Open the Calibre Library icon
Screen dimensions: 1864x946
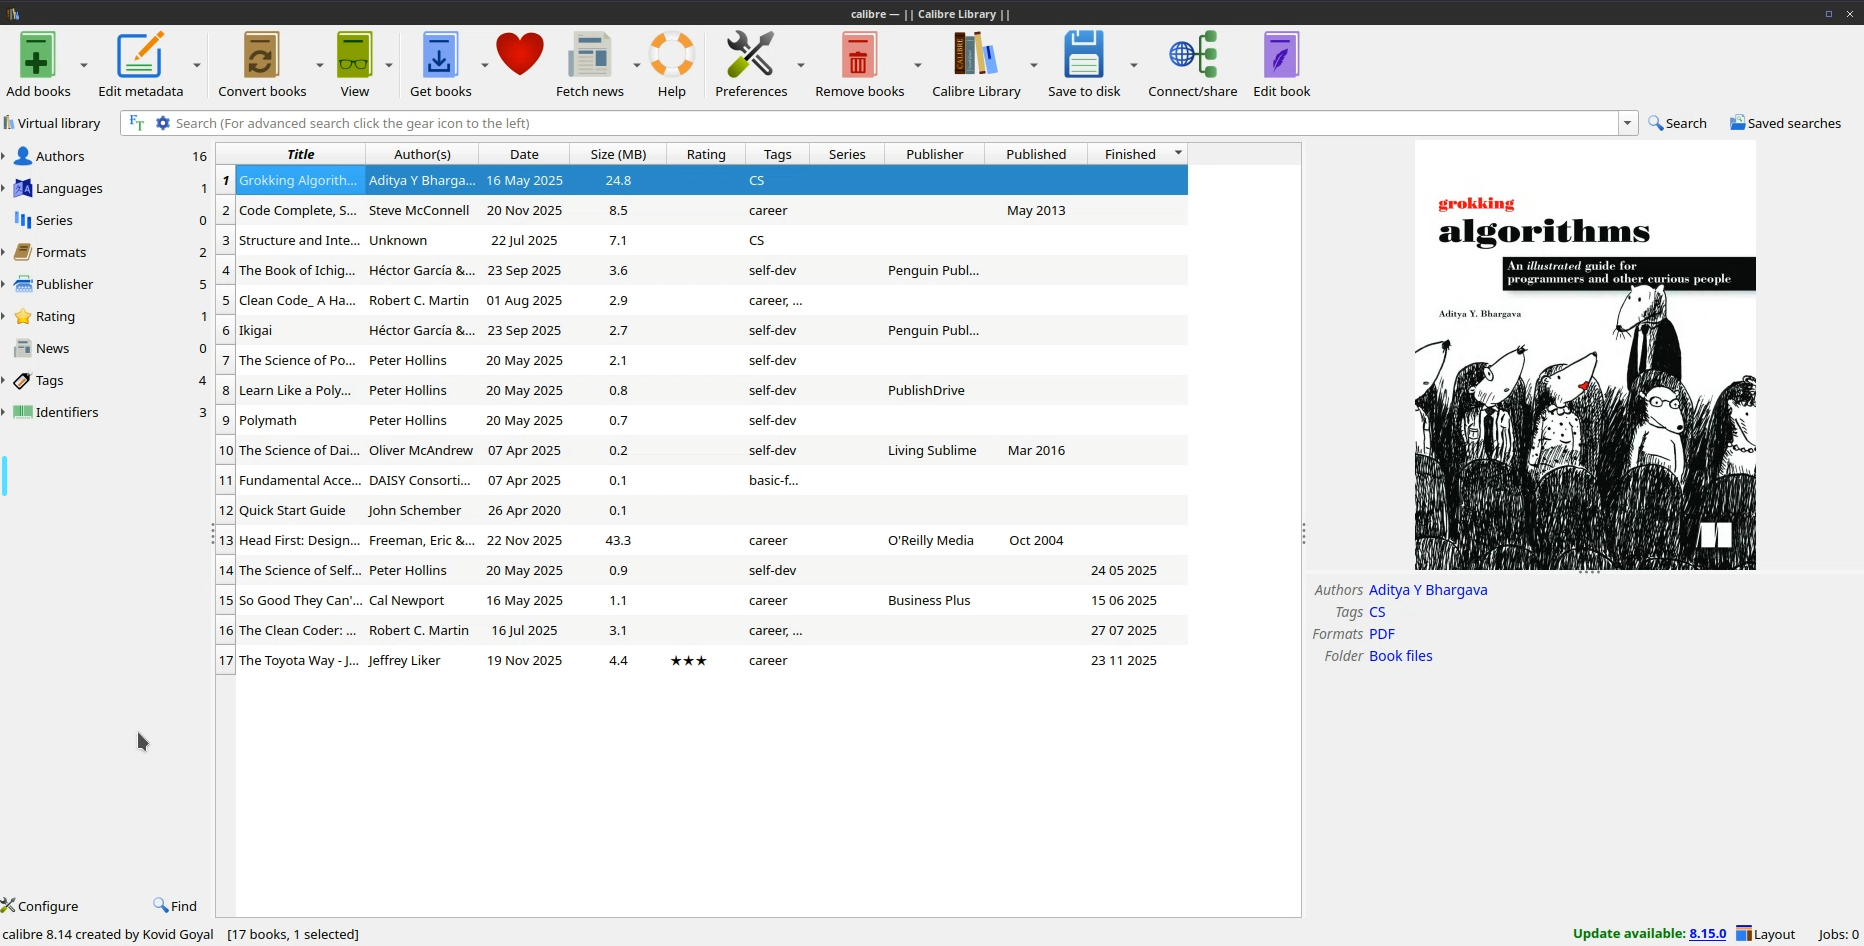pos(976,55)
